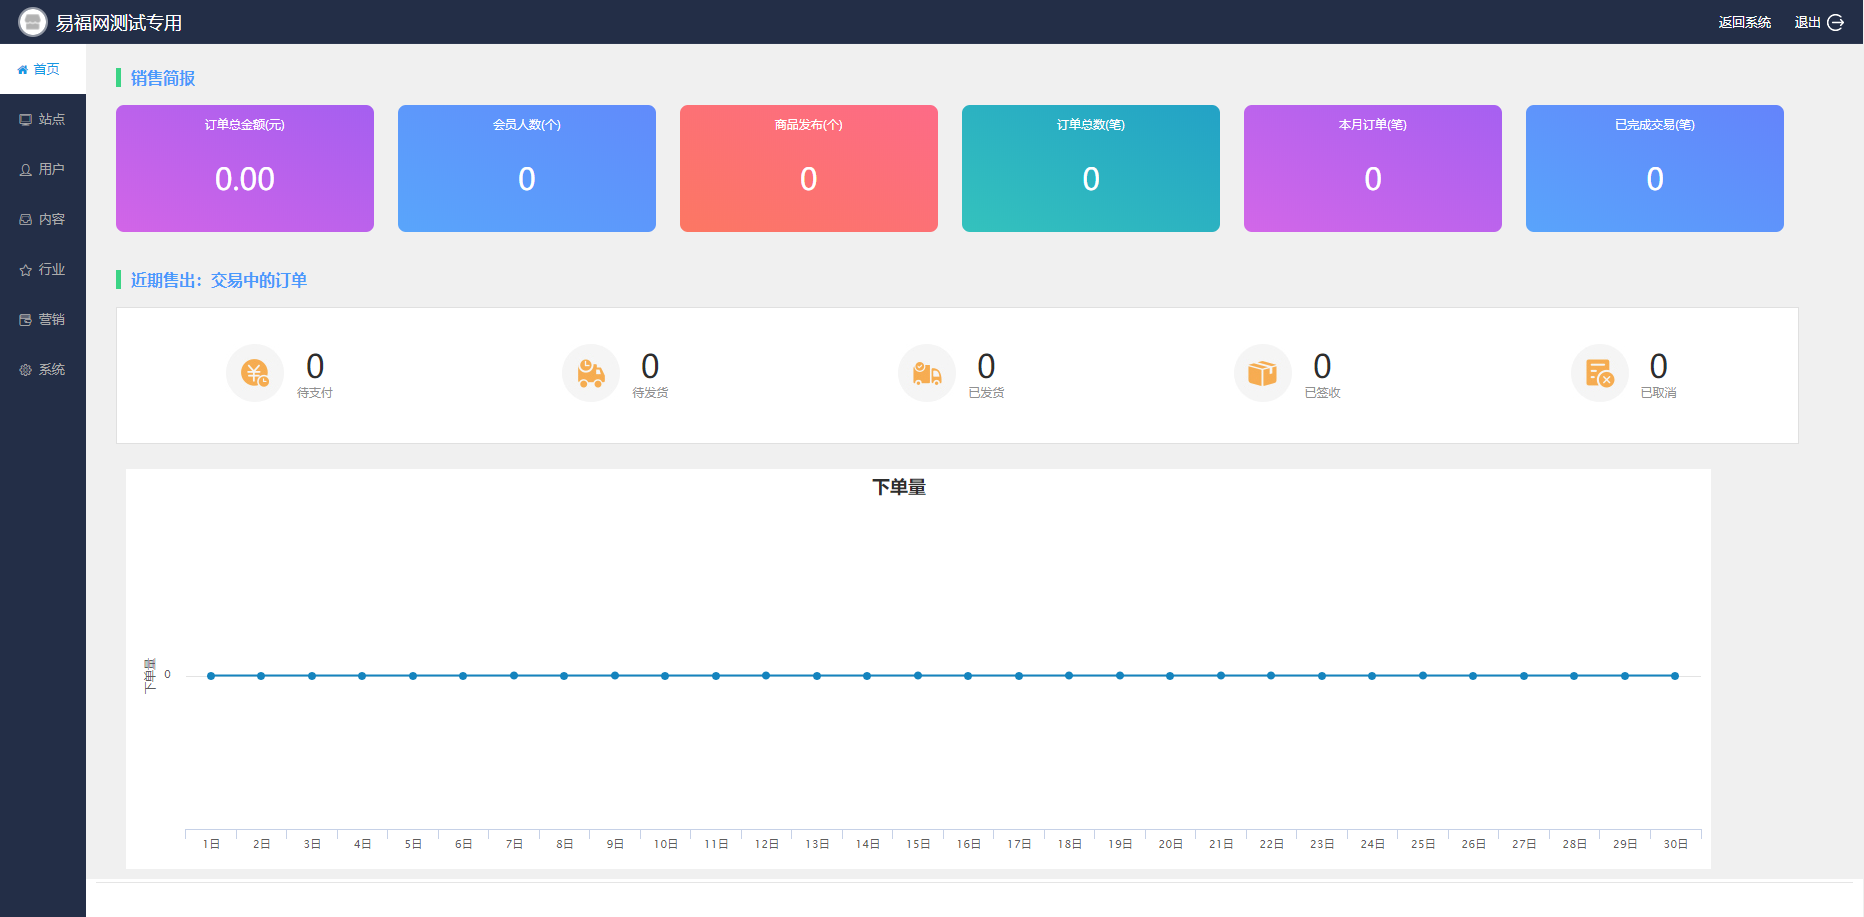Select the 订单总数(笔) card
This screenshot has width=1864, height=917.
click(1091, 168)
